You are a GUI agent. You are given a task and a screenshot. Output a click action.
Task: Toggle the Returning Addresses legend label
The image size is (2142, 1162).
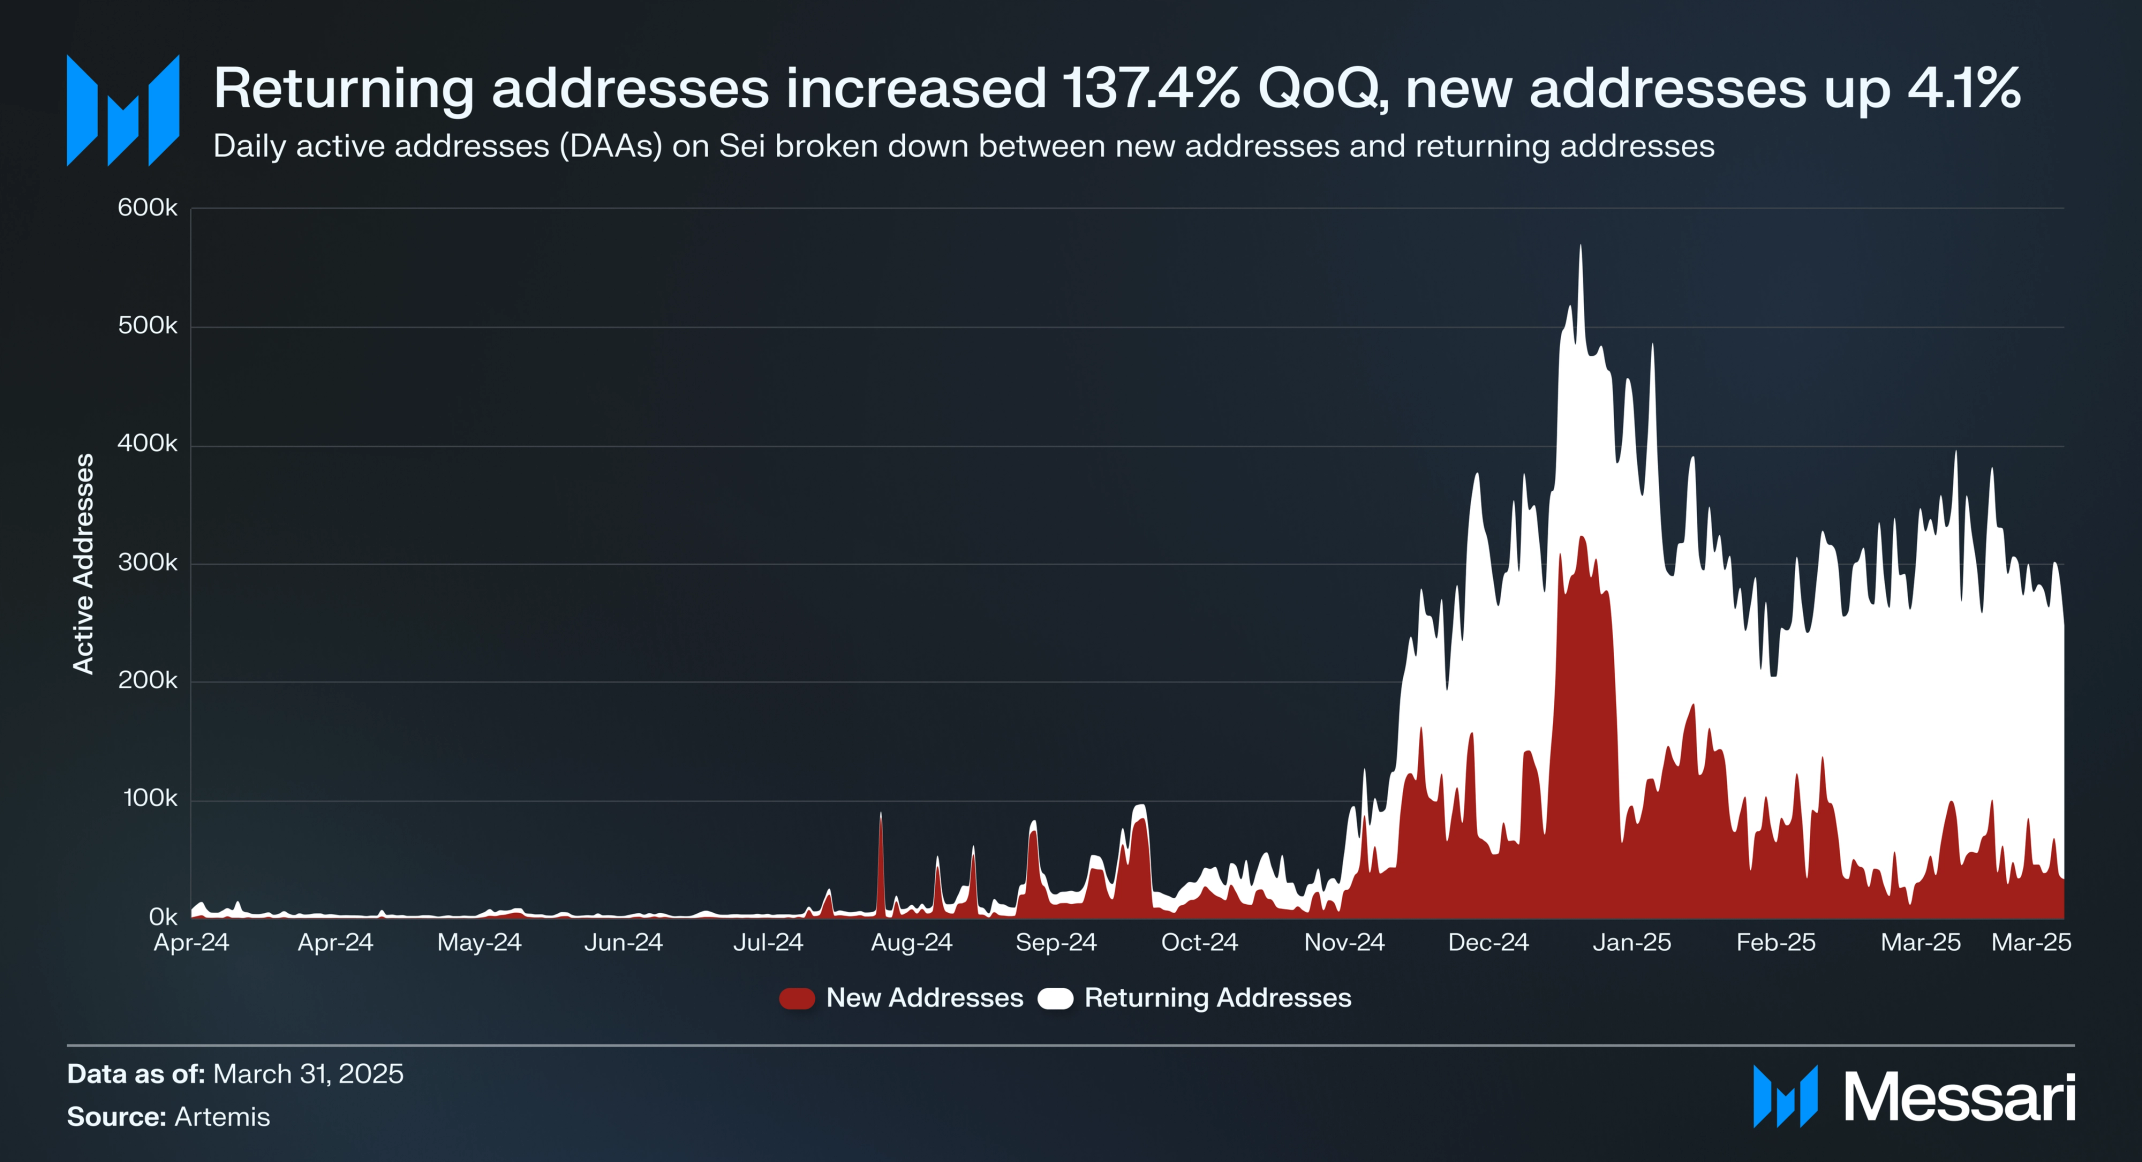pyautogui.click(x=1218, y=998)
